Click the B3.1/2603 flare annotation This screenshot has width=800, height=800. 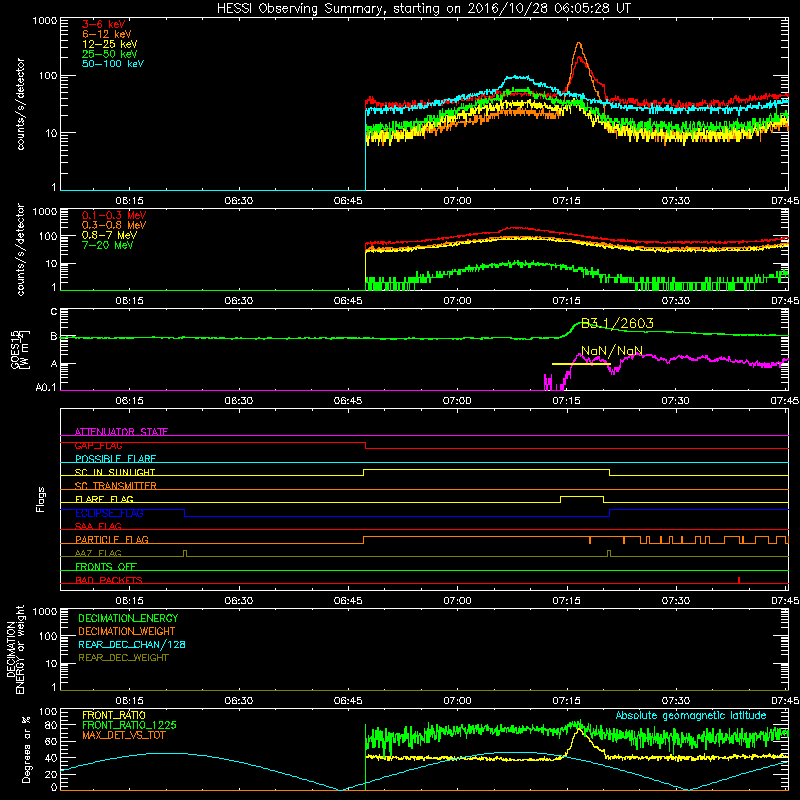pyautogui.click(x=617, y=323)
